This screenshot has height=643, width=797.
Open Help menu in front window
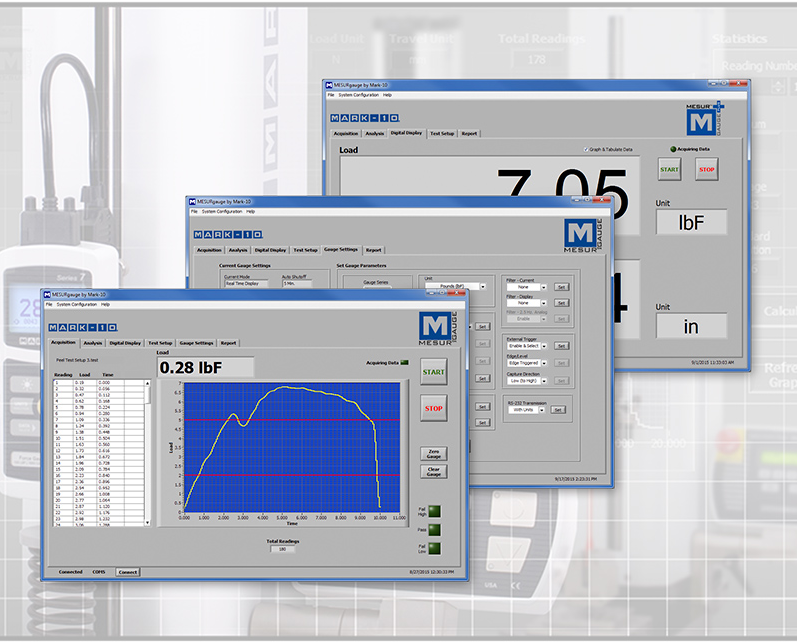coord(105,304)
